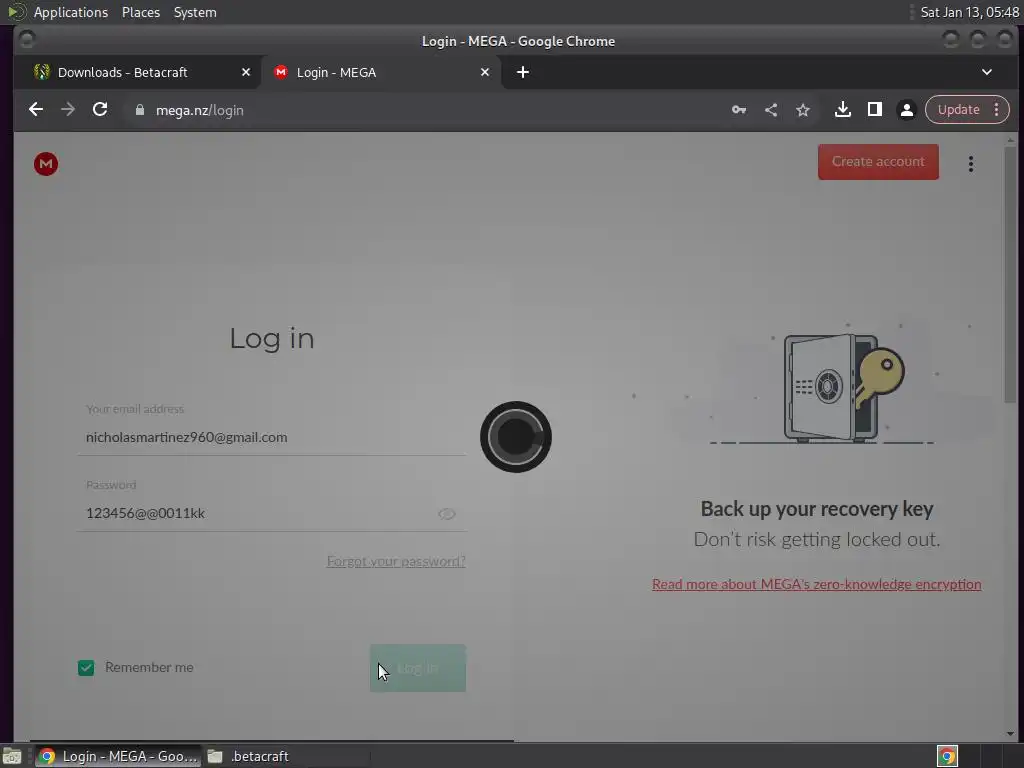Reload the MEGA login page

coord(100,110)
